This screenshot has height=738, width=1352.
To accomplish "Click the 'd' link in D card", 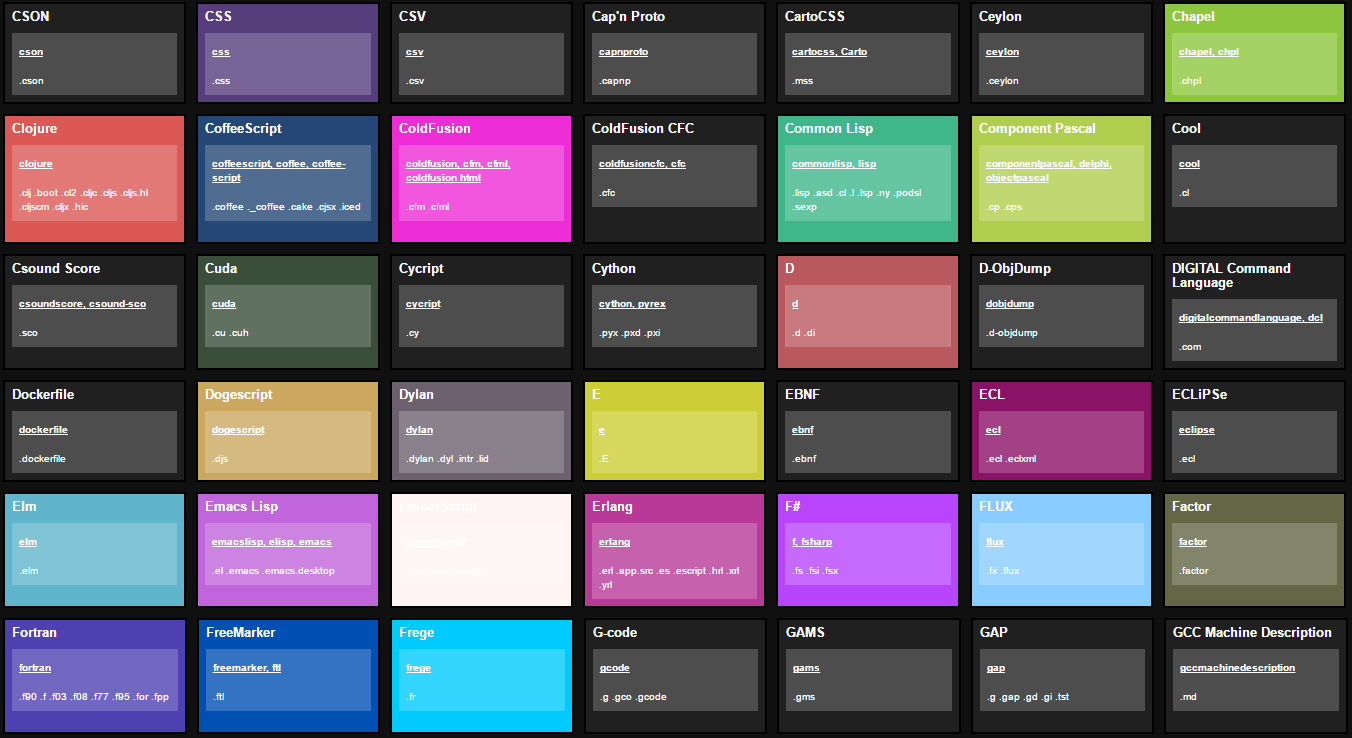I will [x=795, y=304].
